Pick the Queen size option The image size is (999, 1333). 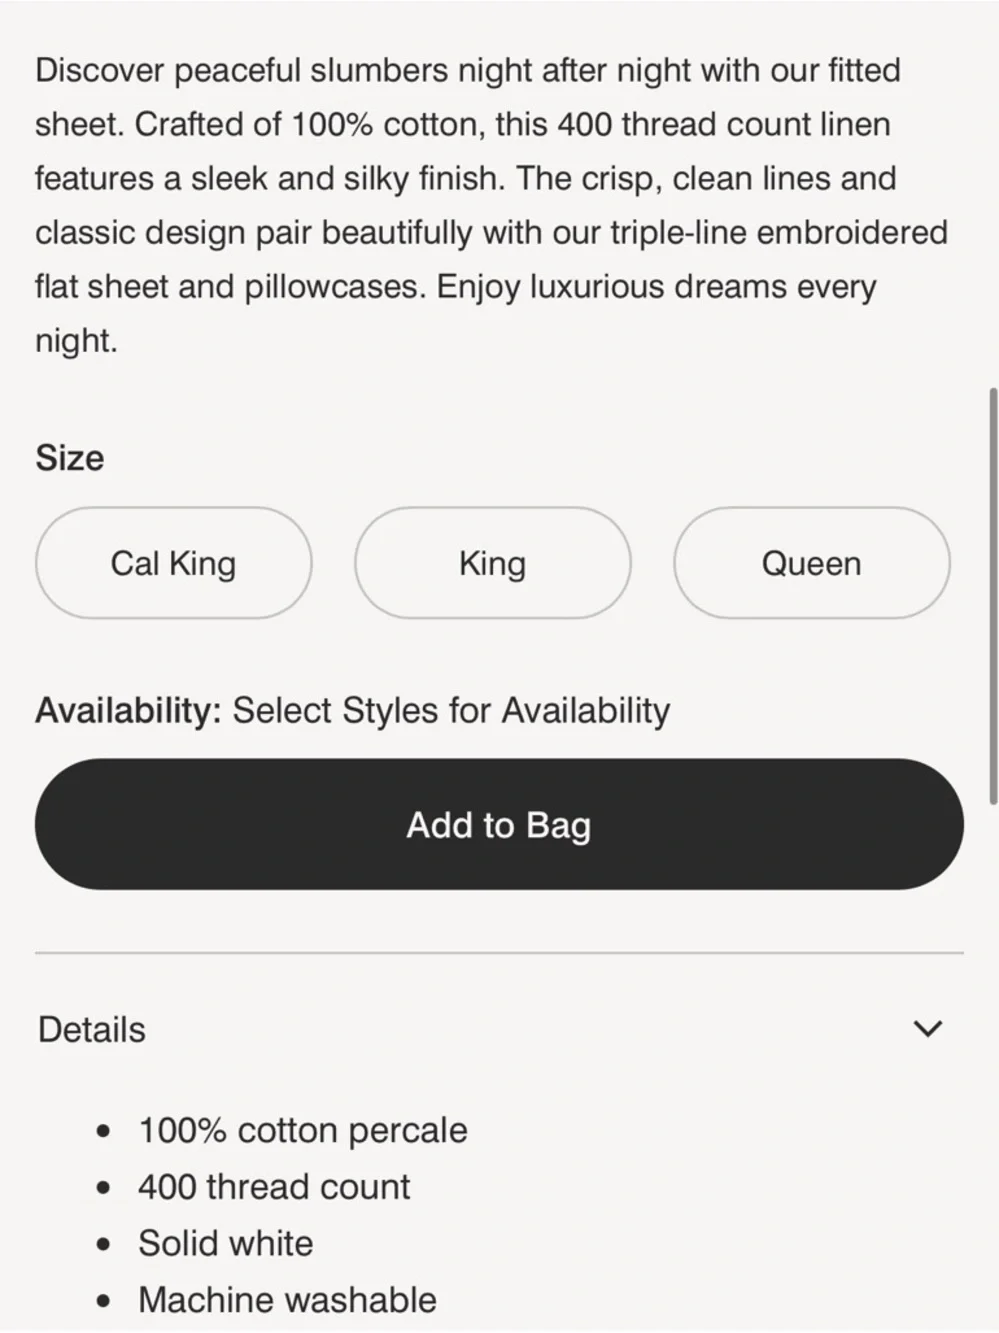810,563
